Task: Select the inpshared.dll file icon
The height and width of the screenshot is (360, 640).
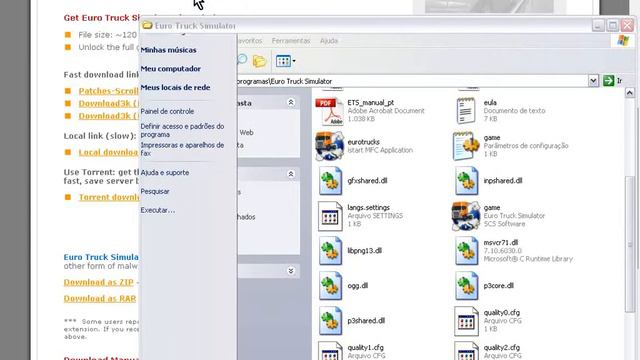Action: click(x=467, y=181)
